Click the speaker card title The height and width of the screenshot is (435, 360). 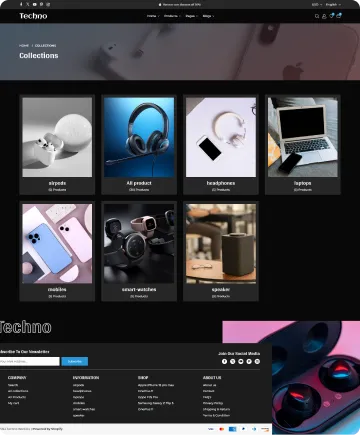221,289
